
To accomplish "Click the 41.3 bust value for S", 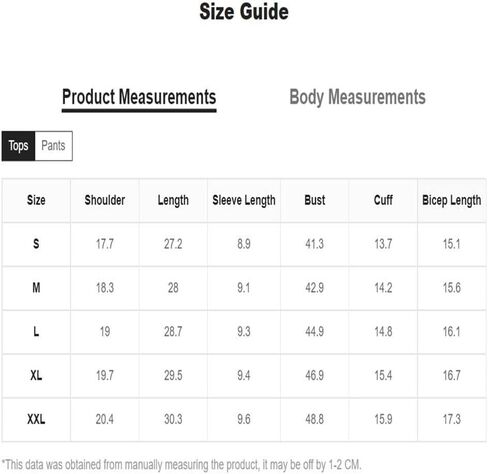I will click(314, 244).
